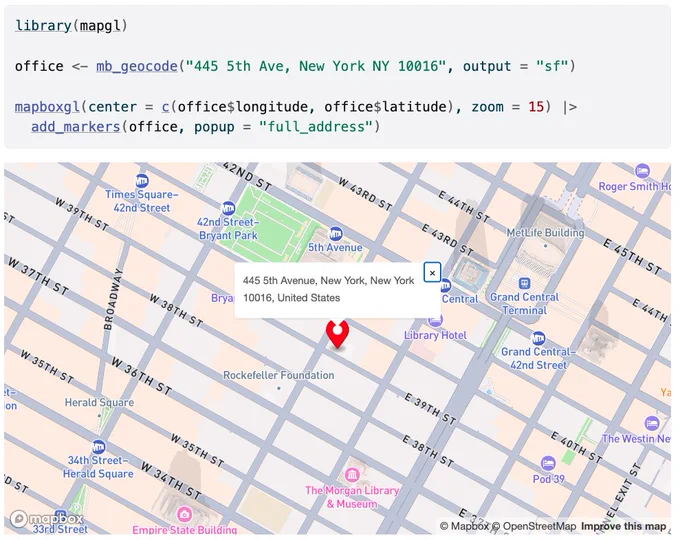Click the Empire State Building camera icon
This screenshot has height=540, width=680.
(185, 514)
